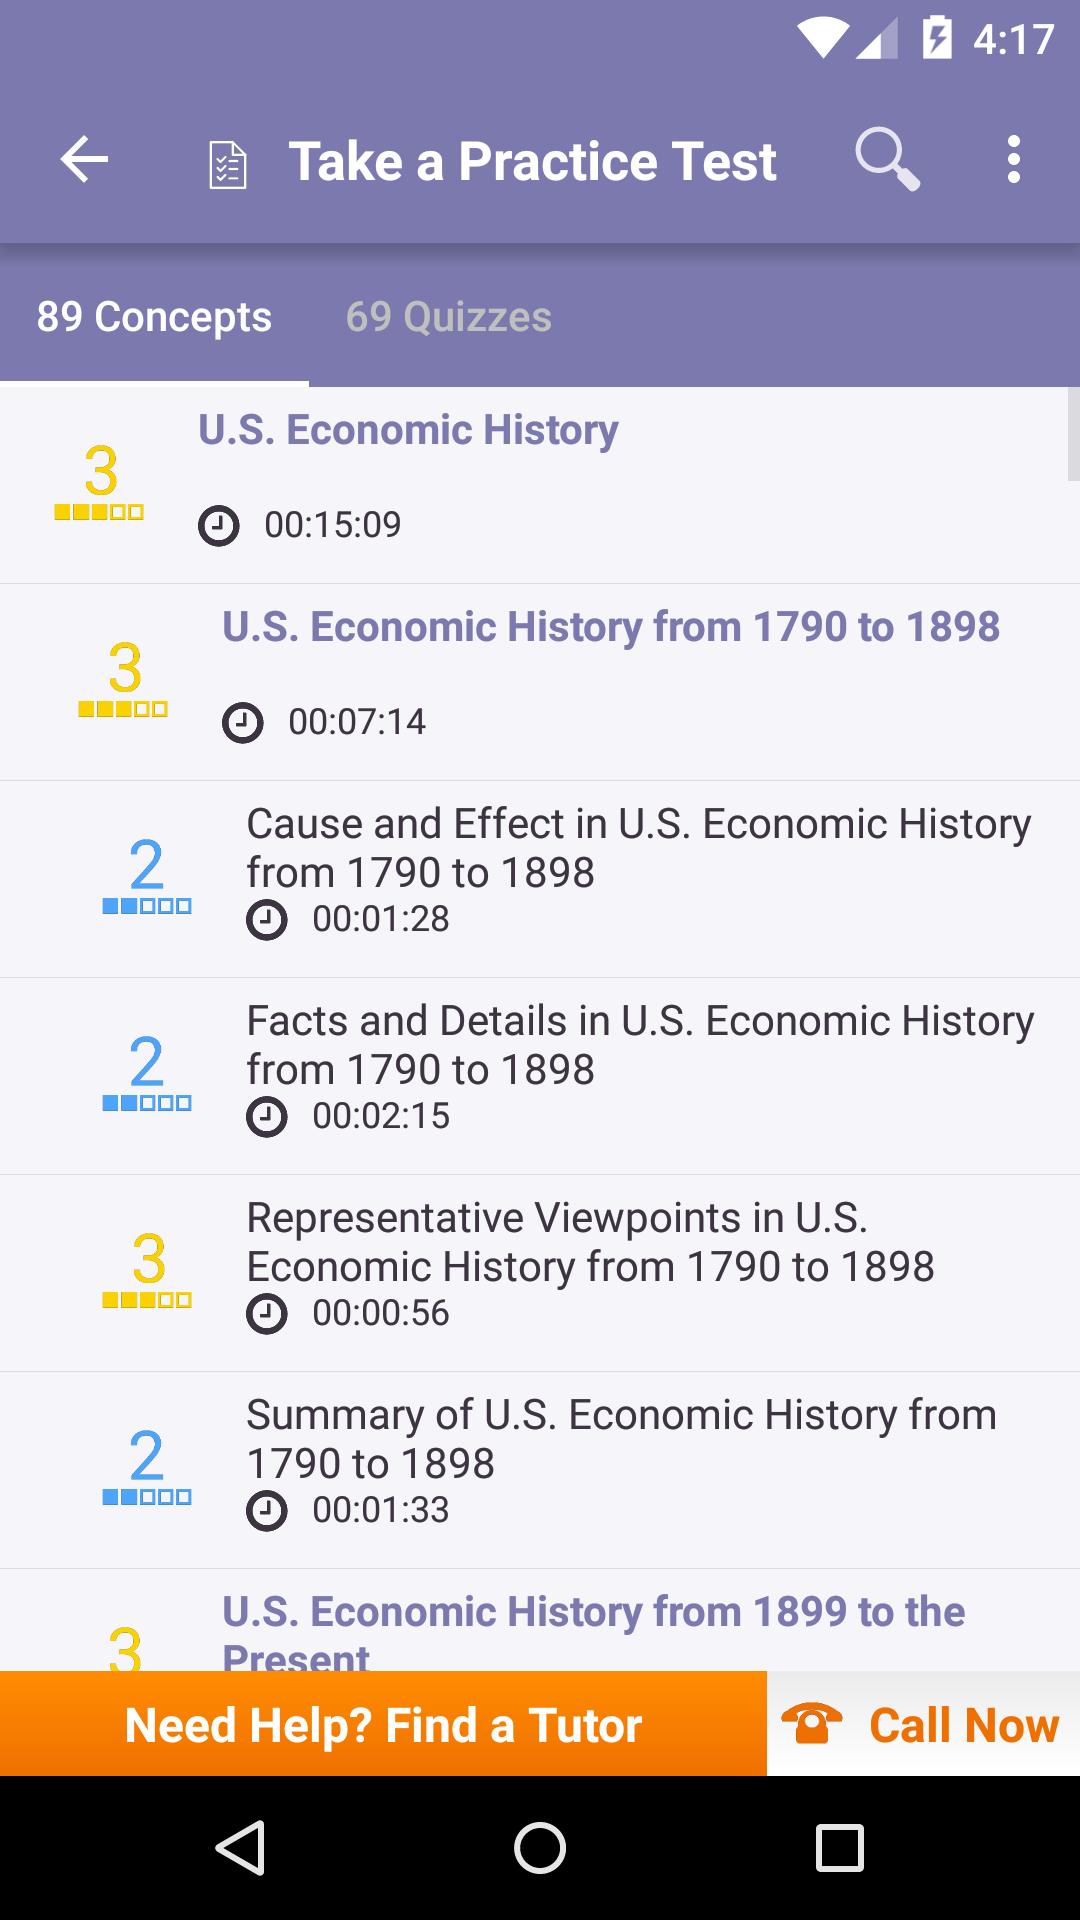Expand U.S. Economic History from 1790 to 1898
The height and width of the screenshot is (1920, 1080).
(540, 682)
